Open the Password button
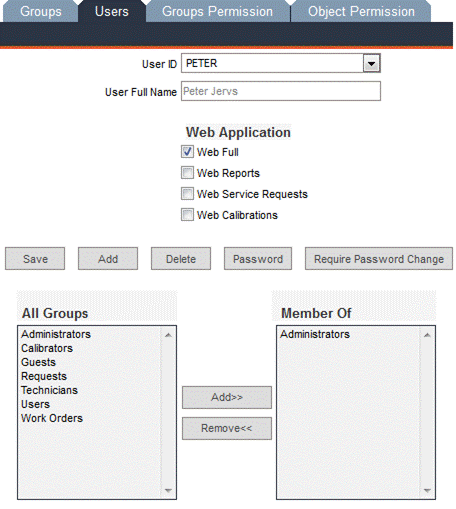Image resolution: width=456 pixels, height=509 pixels. 258,259
